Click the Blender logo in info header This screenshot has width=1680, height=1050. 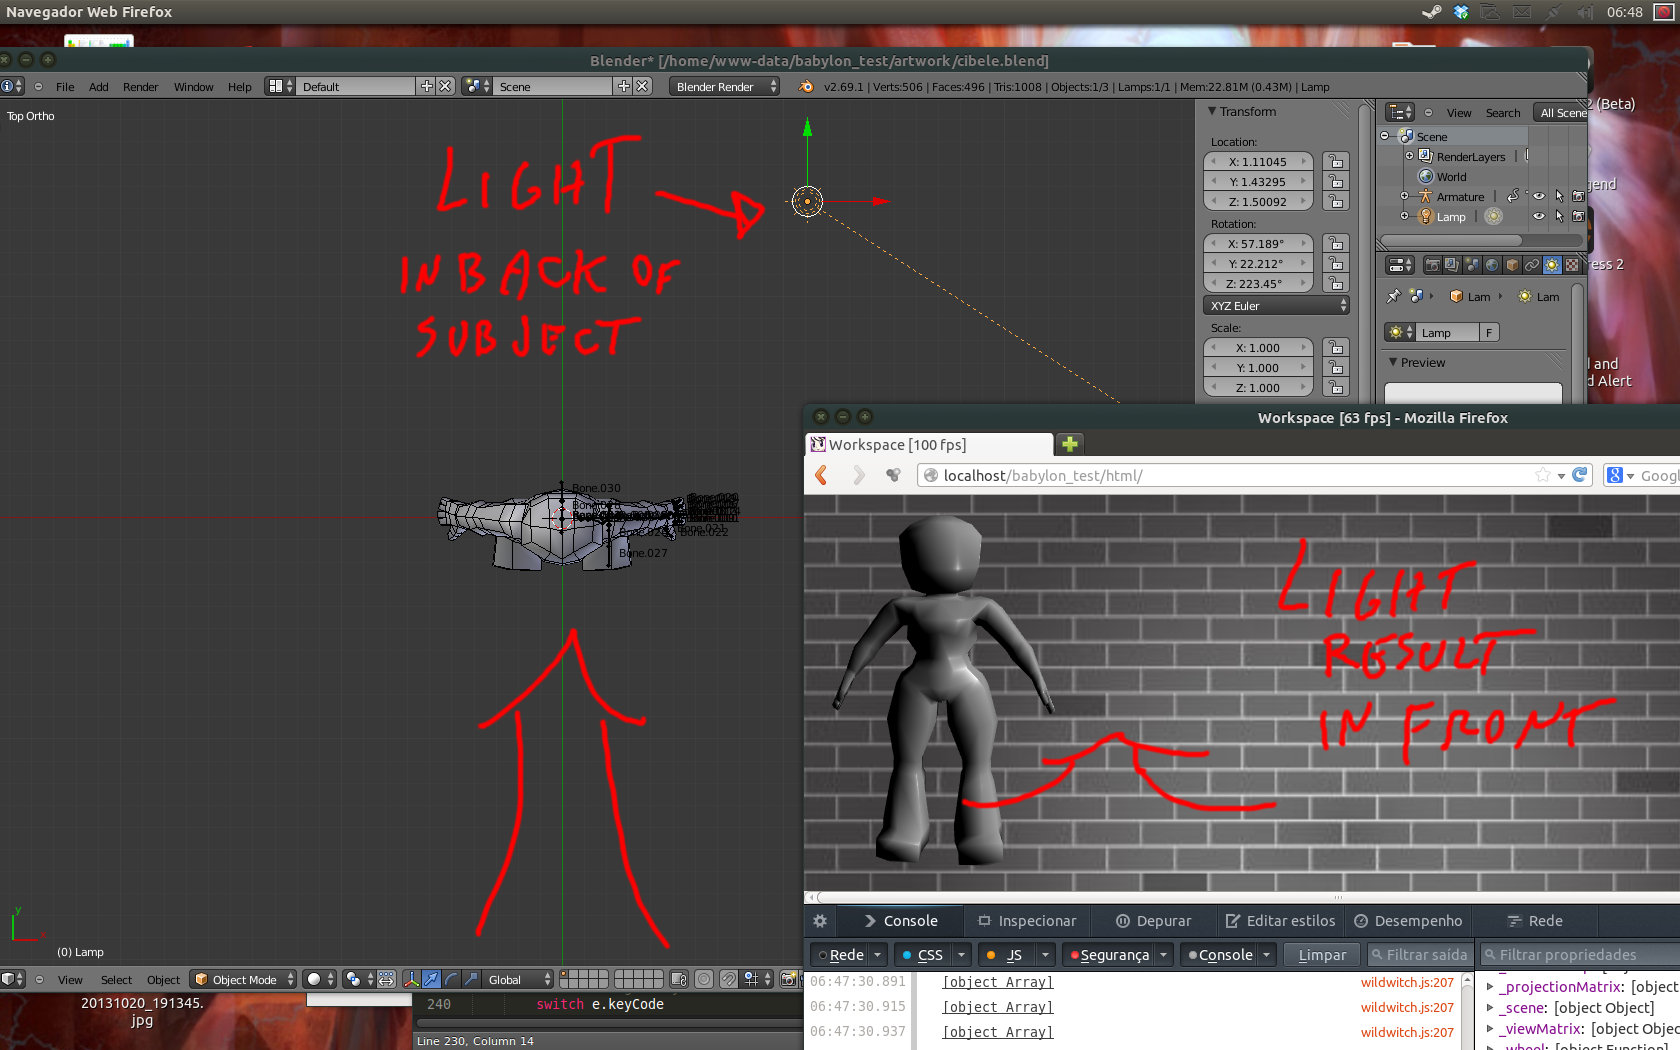[x=806, y=87]
